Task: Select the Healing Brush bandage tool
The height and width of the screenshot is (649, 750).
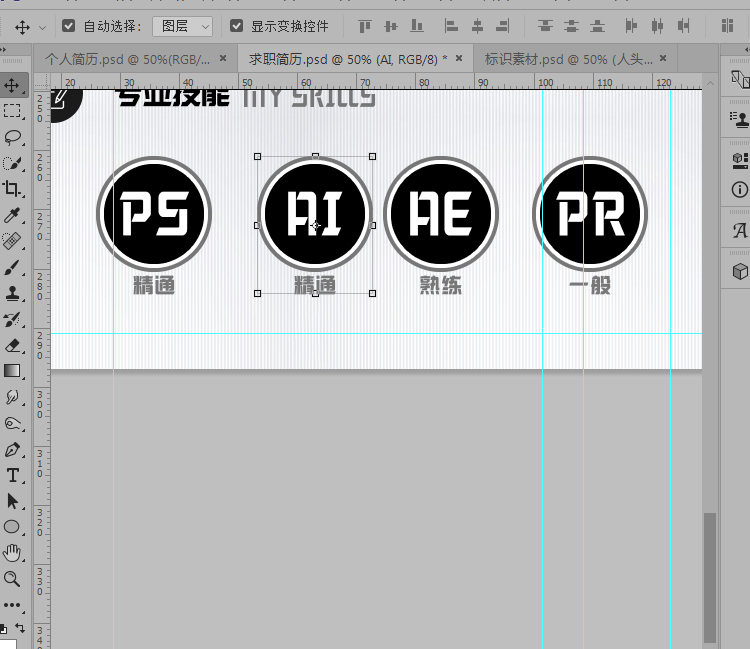Action: click(12, 241)
